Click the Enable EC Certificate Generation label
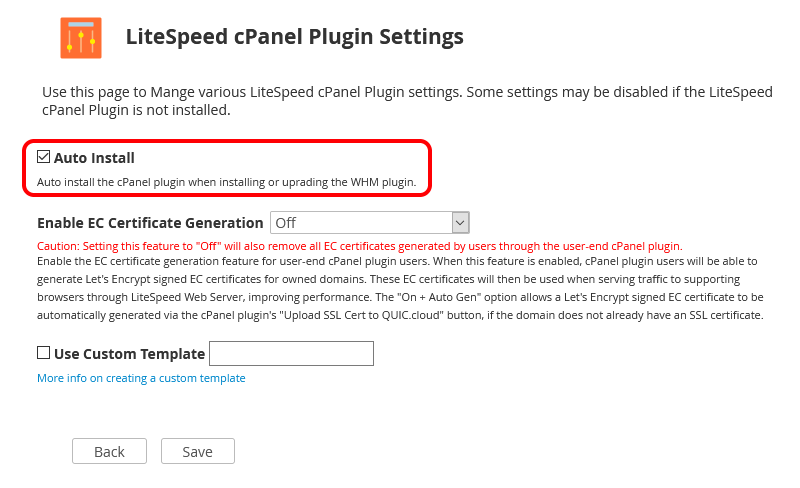The height and width of the screenshot is (488, 800). click(150, 223)
